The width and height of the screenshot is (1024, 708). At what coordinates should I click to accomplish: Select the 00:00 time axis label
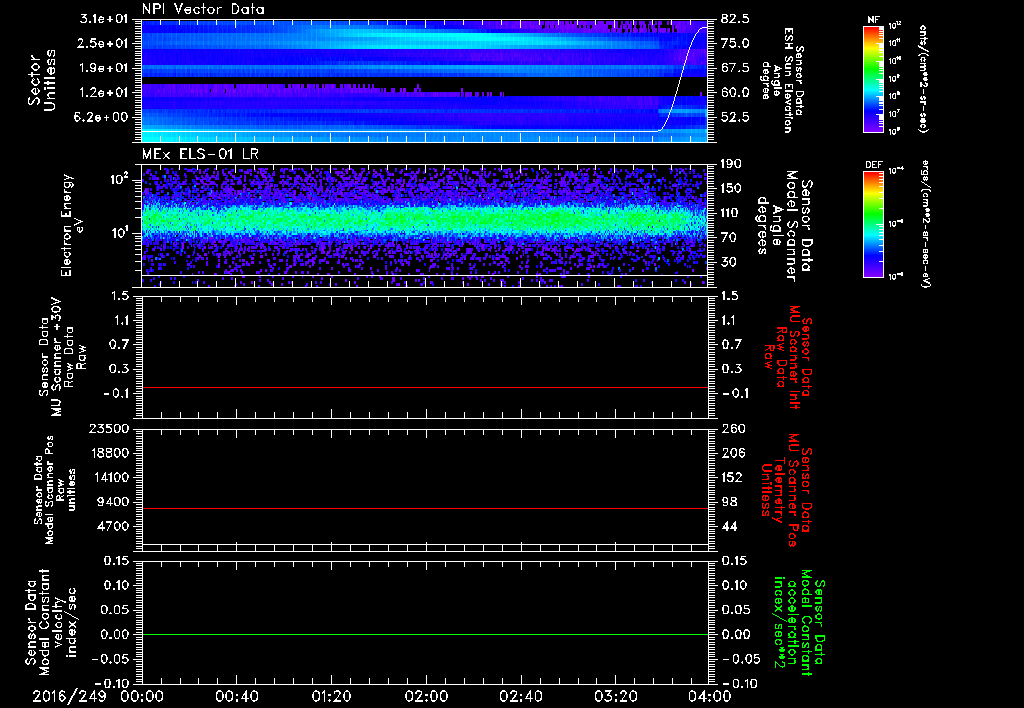pos(142,695)
